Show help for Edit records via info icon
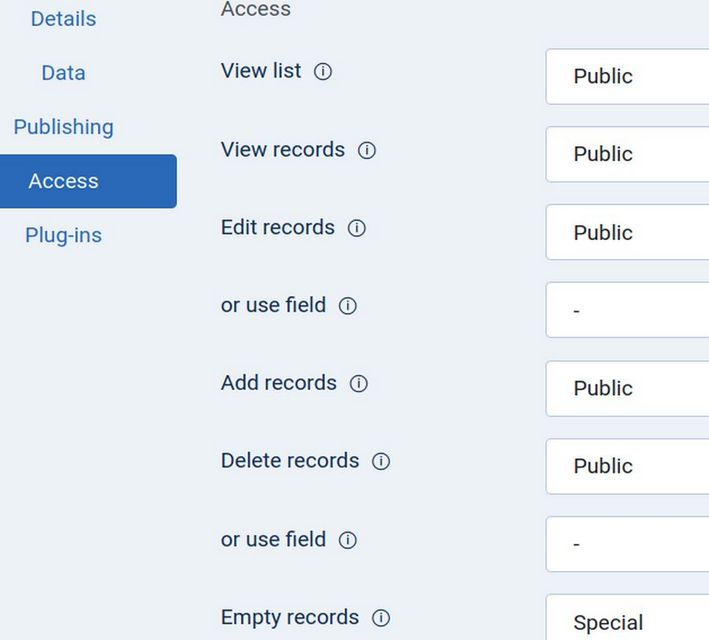 (357, 229)
